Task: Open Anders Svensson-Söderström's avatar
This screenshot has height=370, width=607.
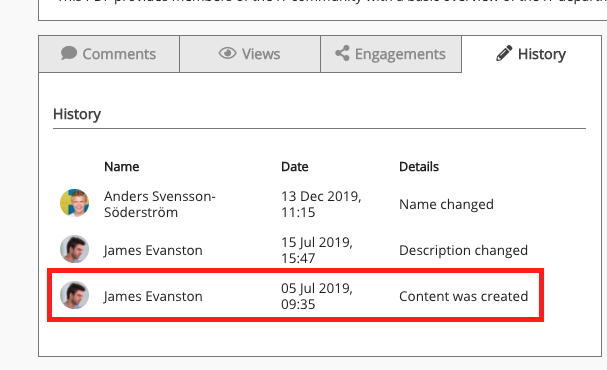Action: (74, 203)
